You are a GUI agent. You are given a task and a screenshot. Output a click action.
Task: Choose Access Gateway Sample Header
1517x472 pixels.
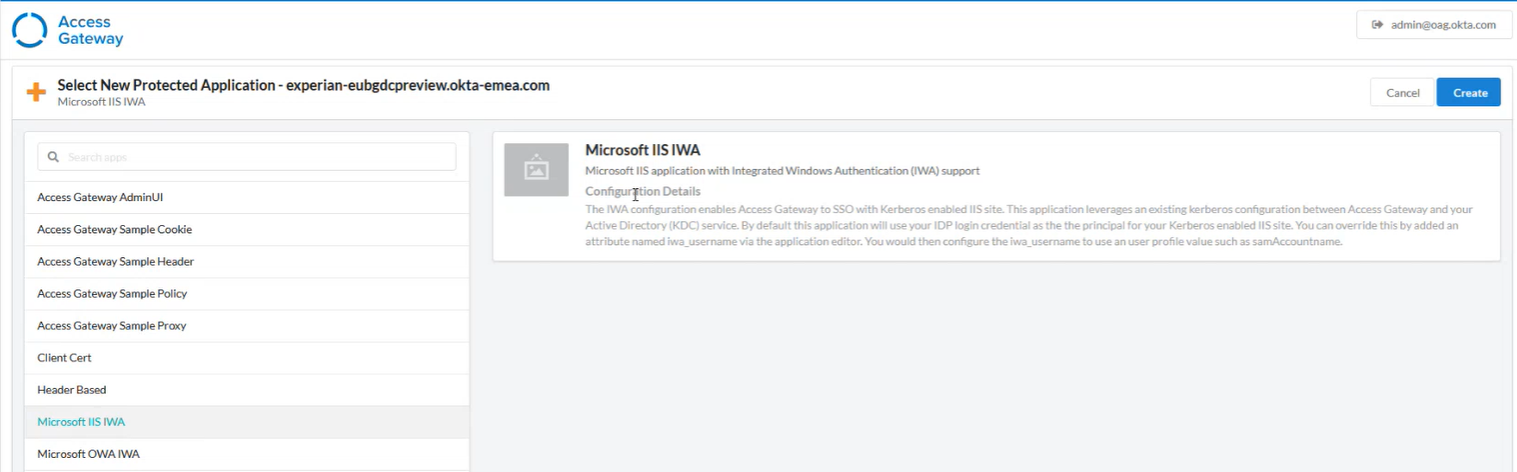pos(115,262)
